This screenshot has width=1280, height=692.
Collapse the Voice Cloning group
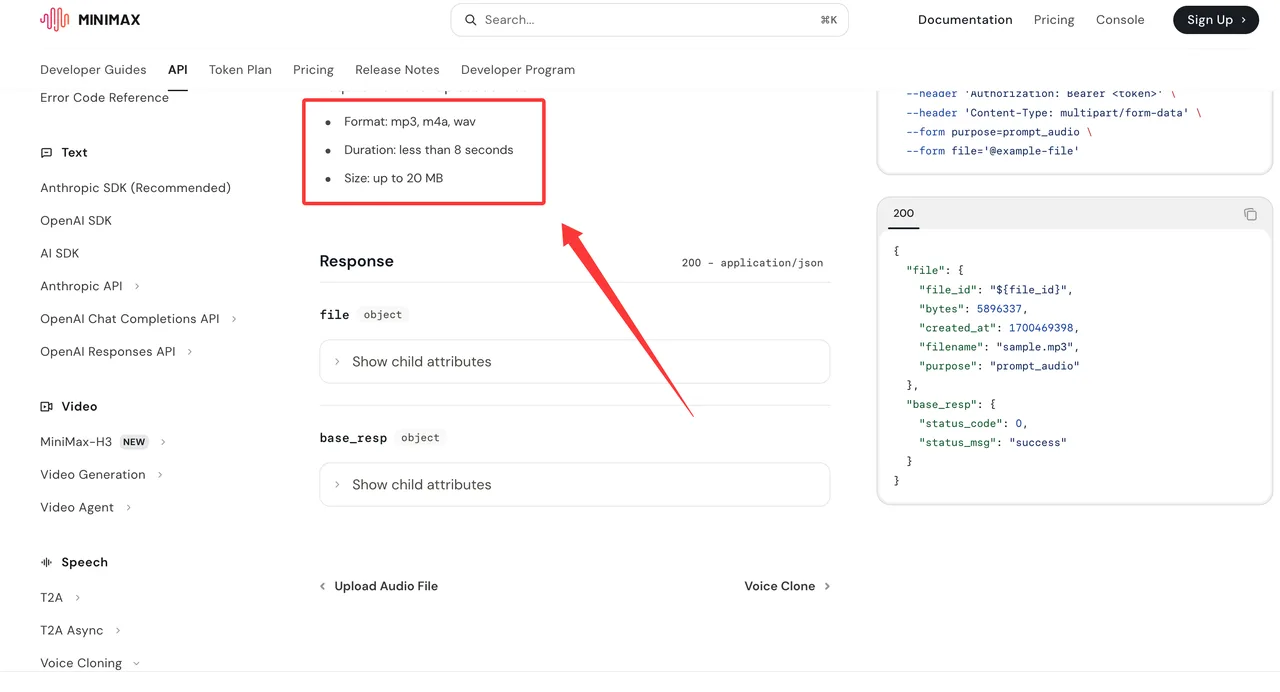[x=90, y=663]
